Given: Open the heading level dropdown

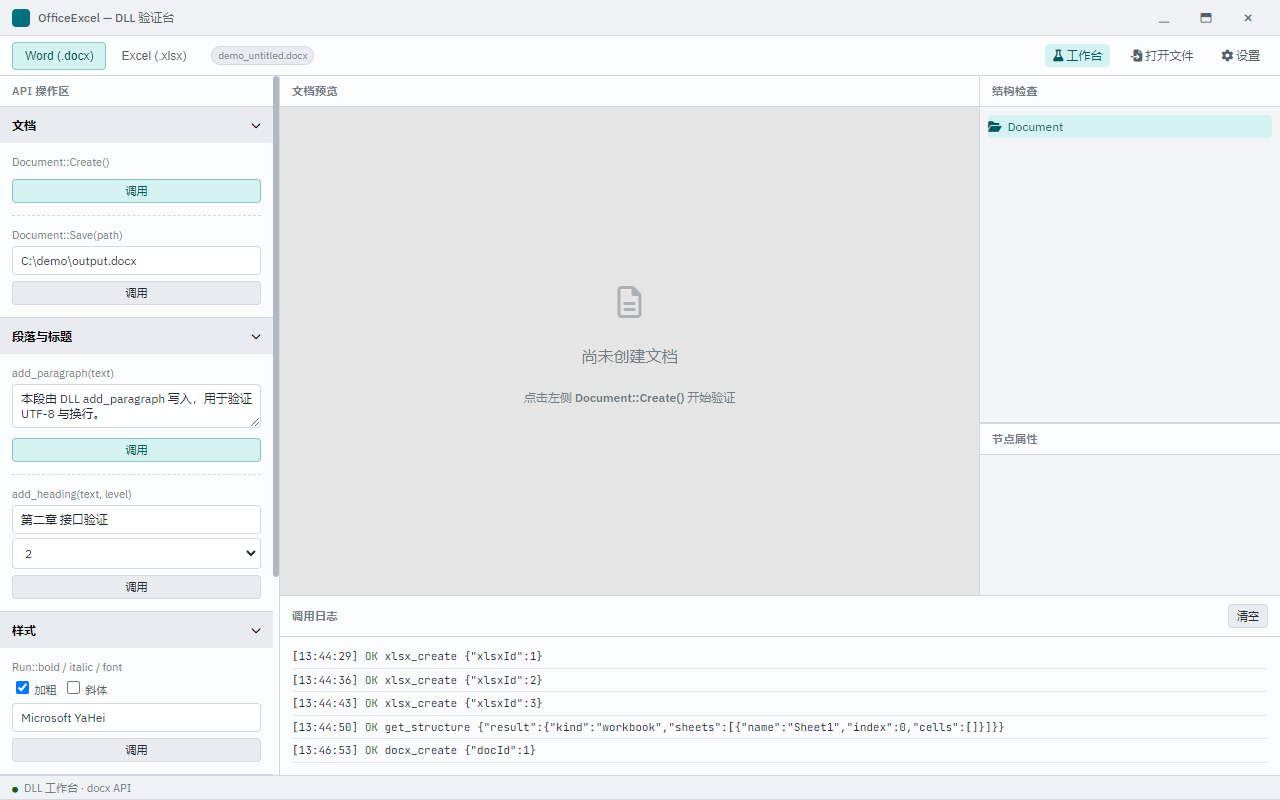Looking at the screenshot, I should (136, 554).
